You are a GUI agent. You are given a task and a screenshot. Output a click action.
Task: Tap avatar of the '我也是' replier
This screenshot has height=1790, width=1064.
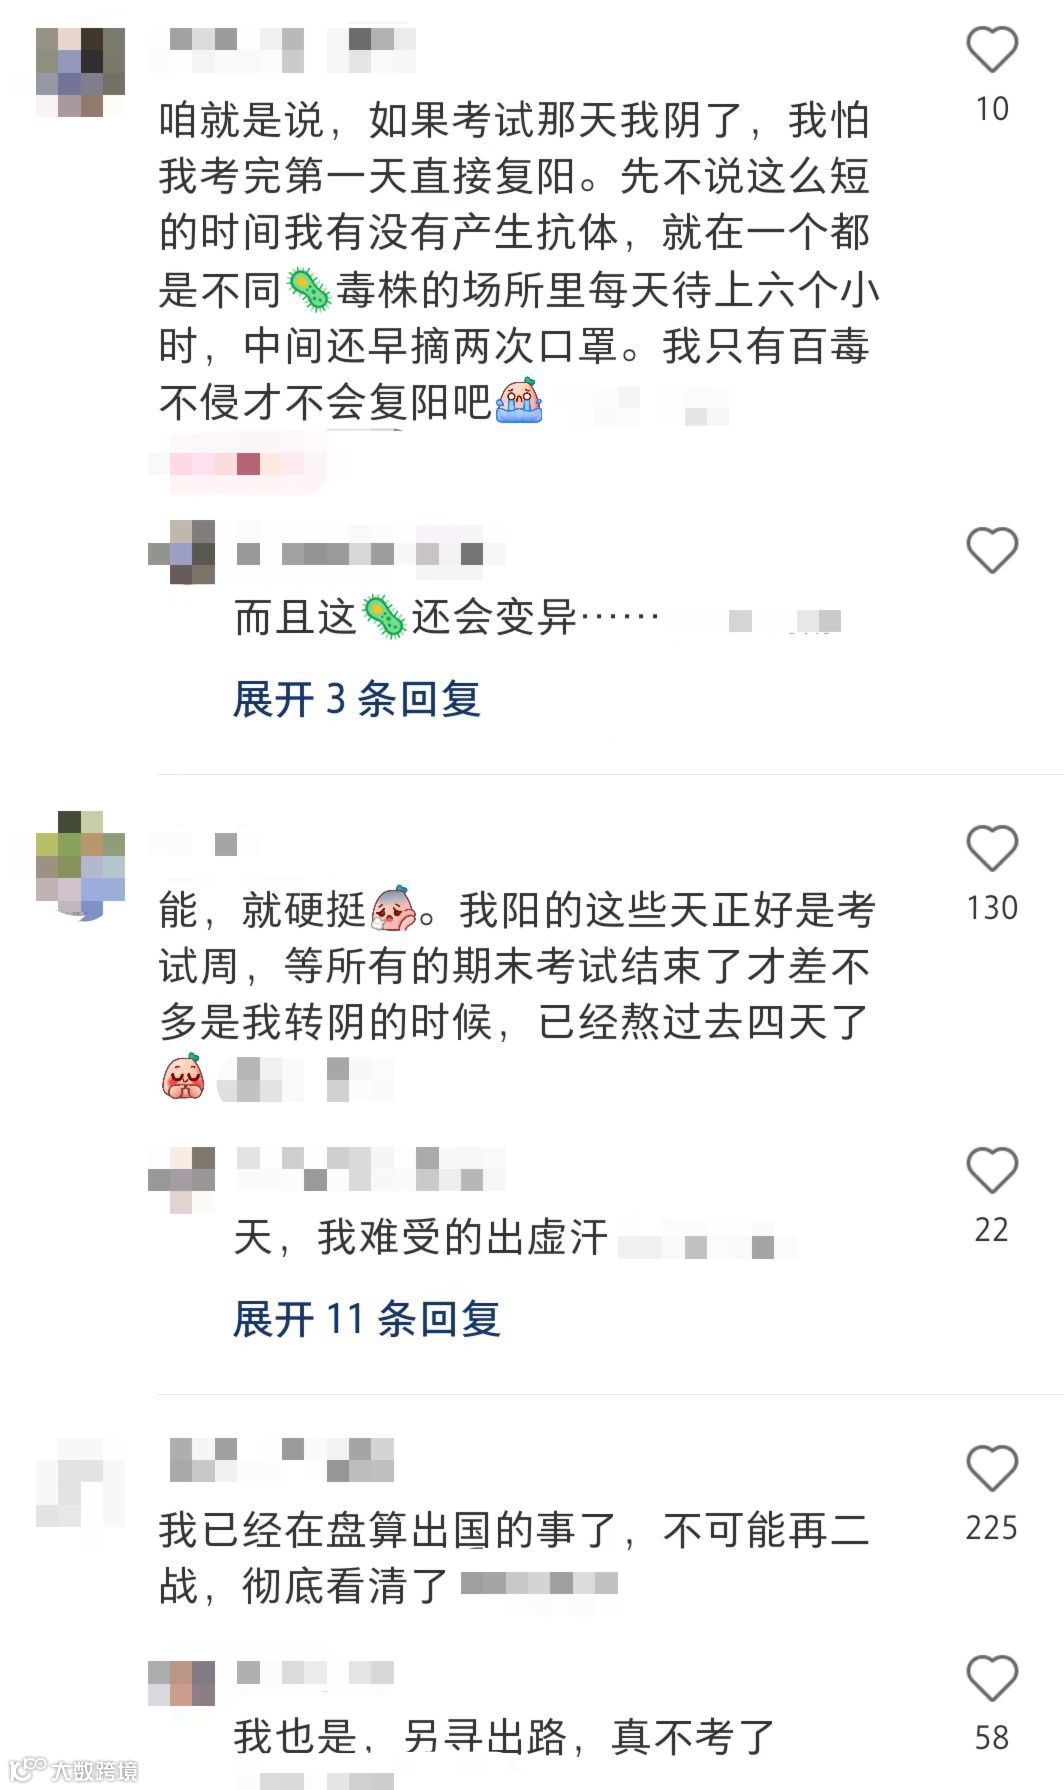click(182, 1684)
